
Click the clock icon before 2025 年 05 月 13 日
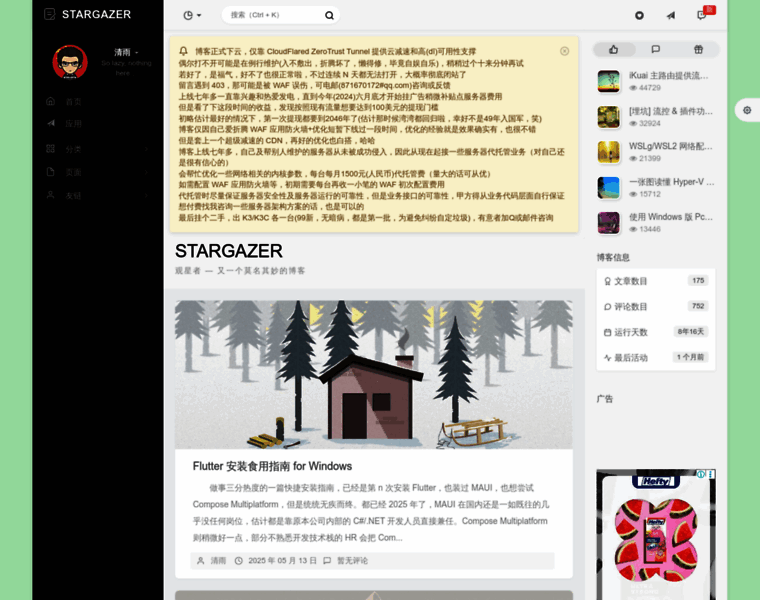coord(238,561)
